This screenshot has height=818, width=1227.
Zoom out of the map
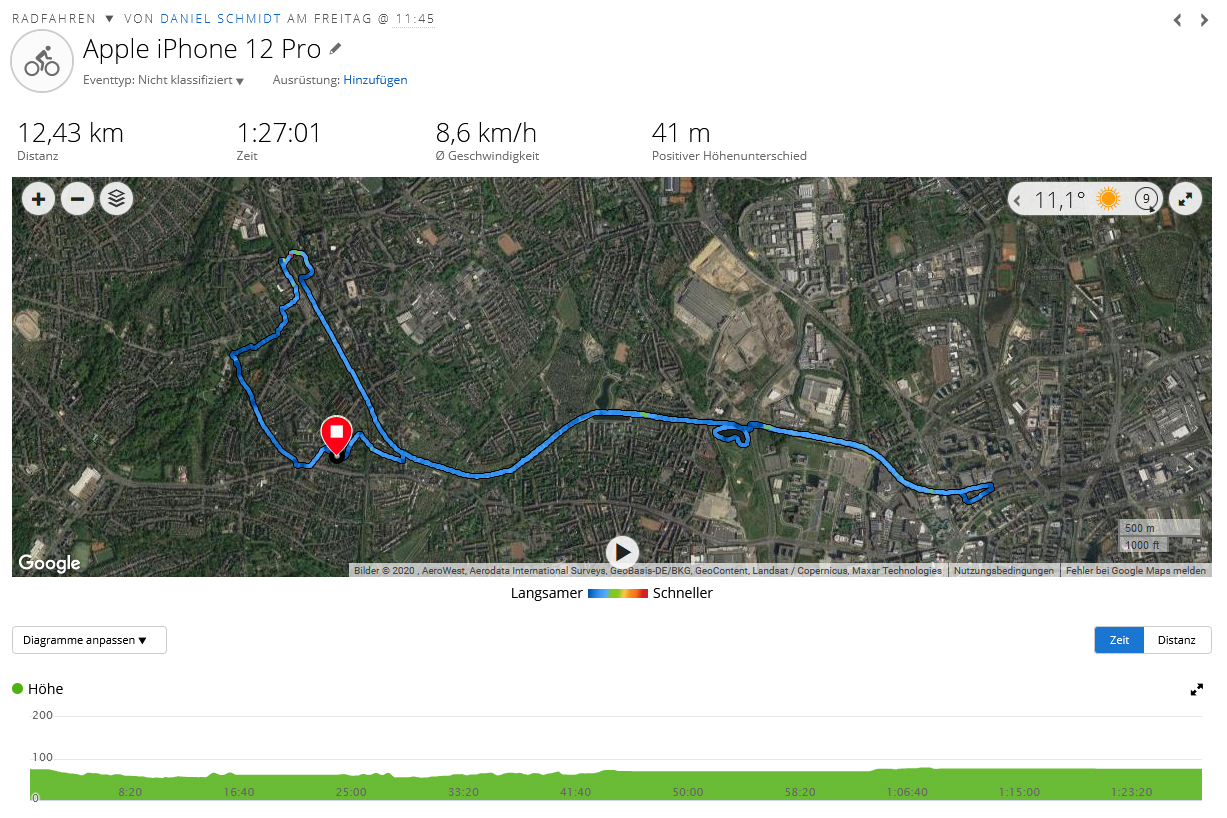click(x=77, y=199)
